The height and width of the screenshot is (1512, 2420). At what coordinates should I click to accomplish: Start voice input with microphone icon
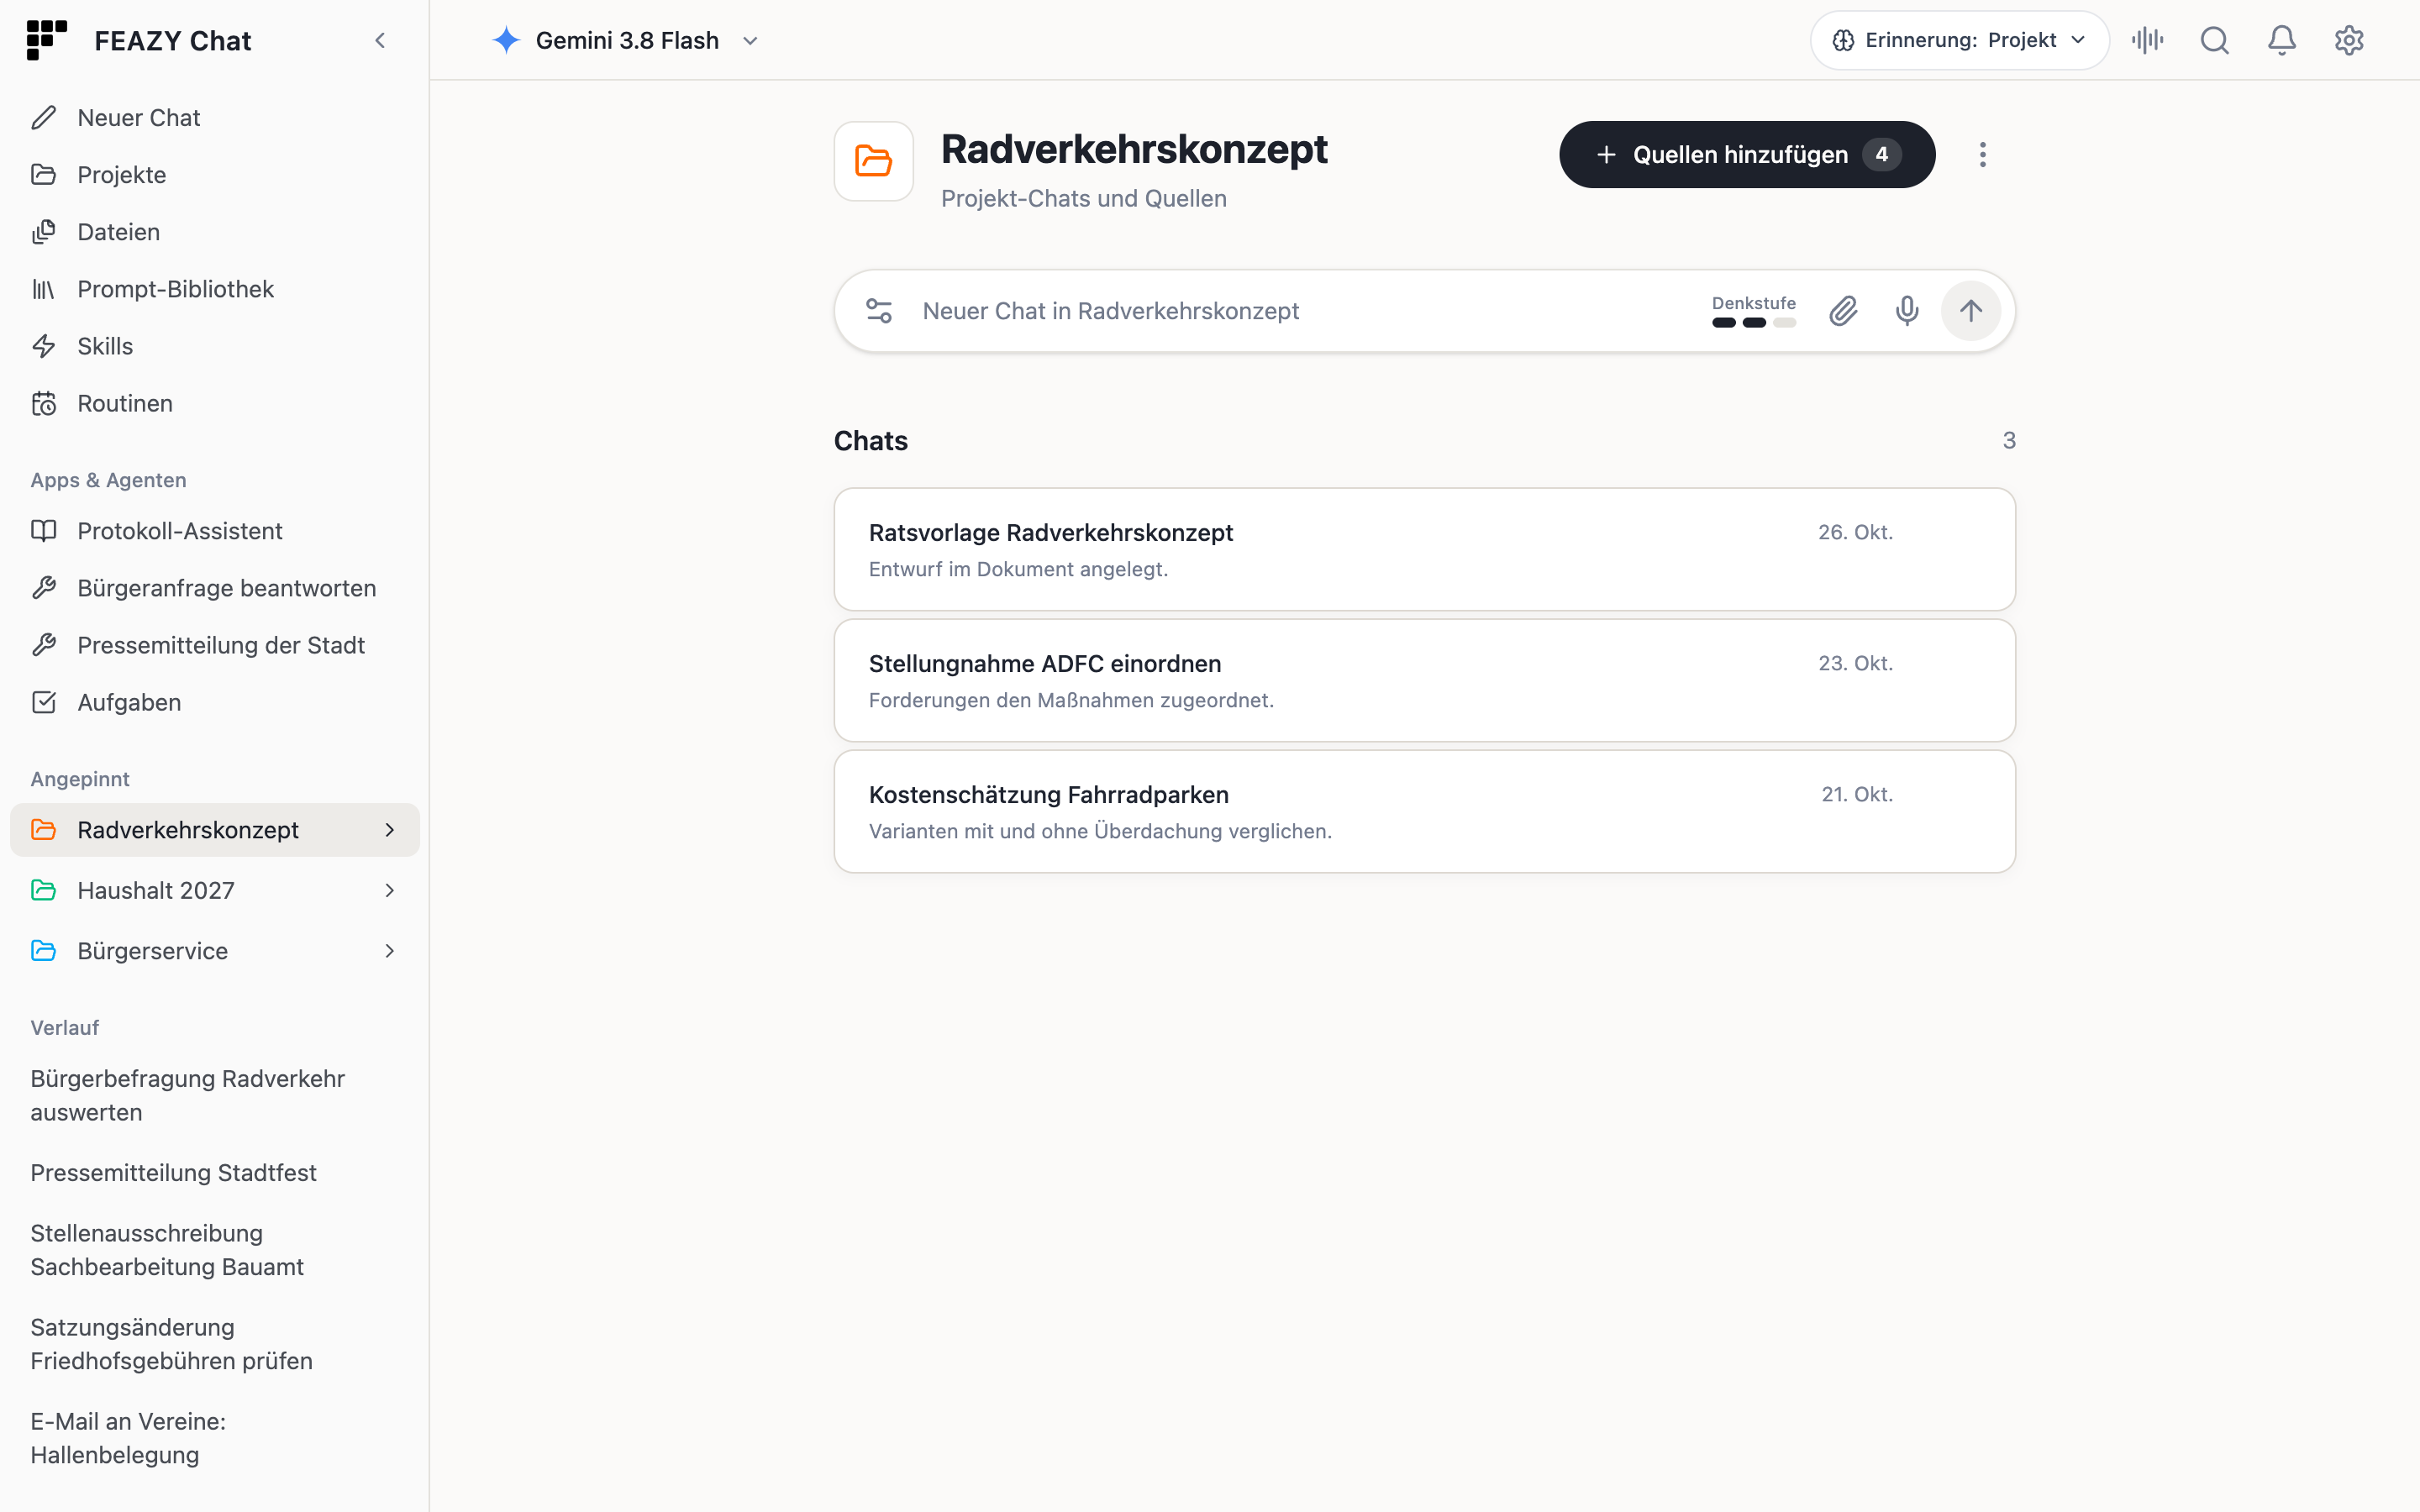click(1906, 311)
